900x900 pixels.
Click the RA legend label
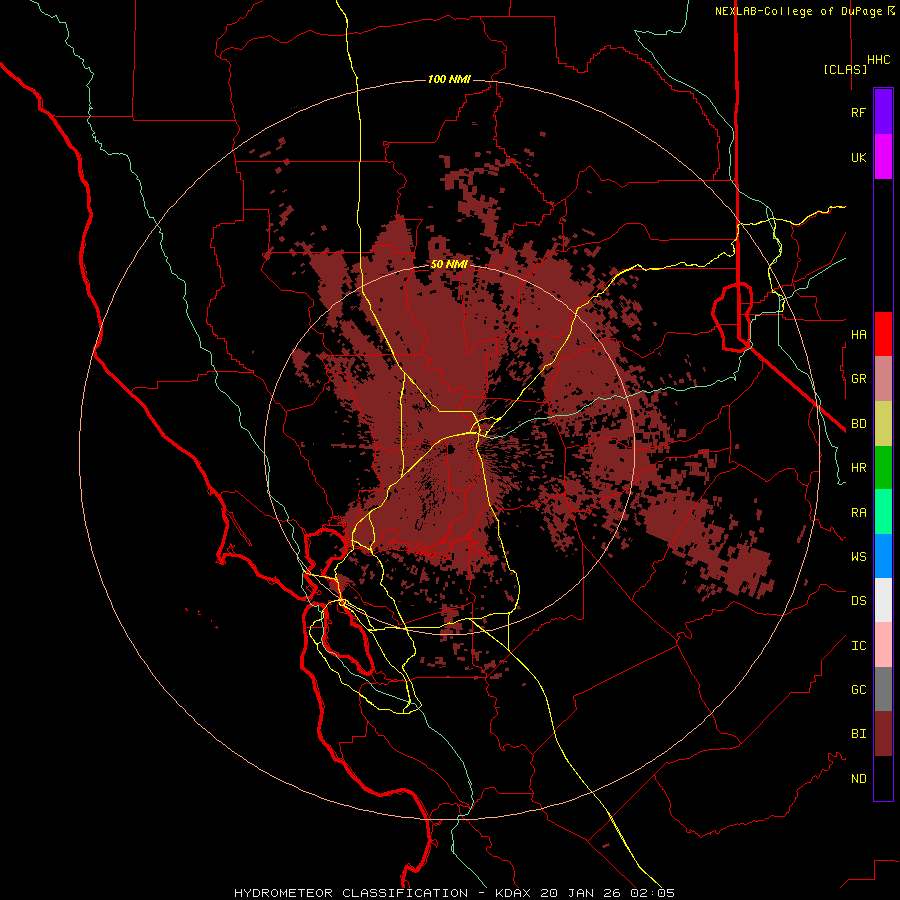(x=858, y=513)
